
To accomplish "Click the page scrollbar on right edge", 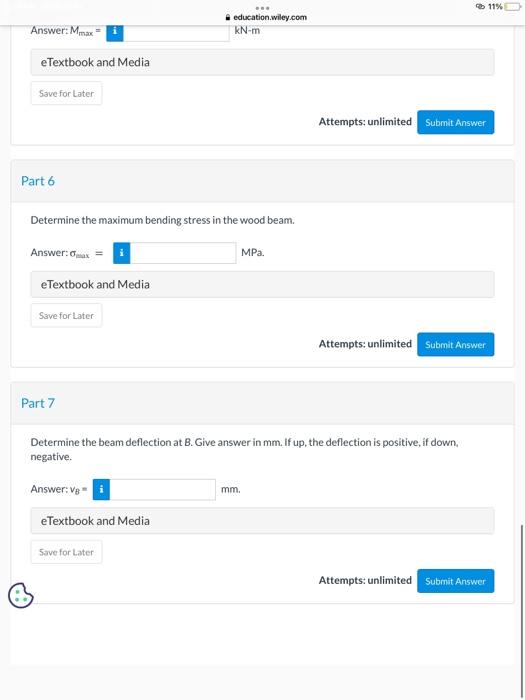I will click(x=521, y=607).
